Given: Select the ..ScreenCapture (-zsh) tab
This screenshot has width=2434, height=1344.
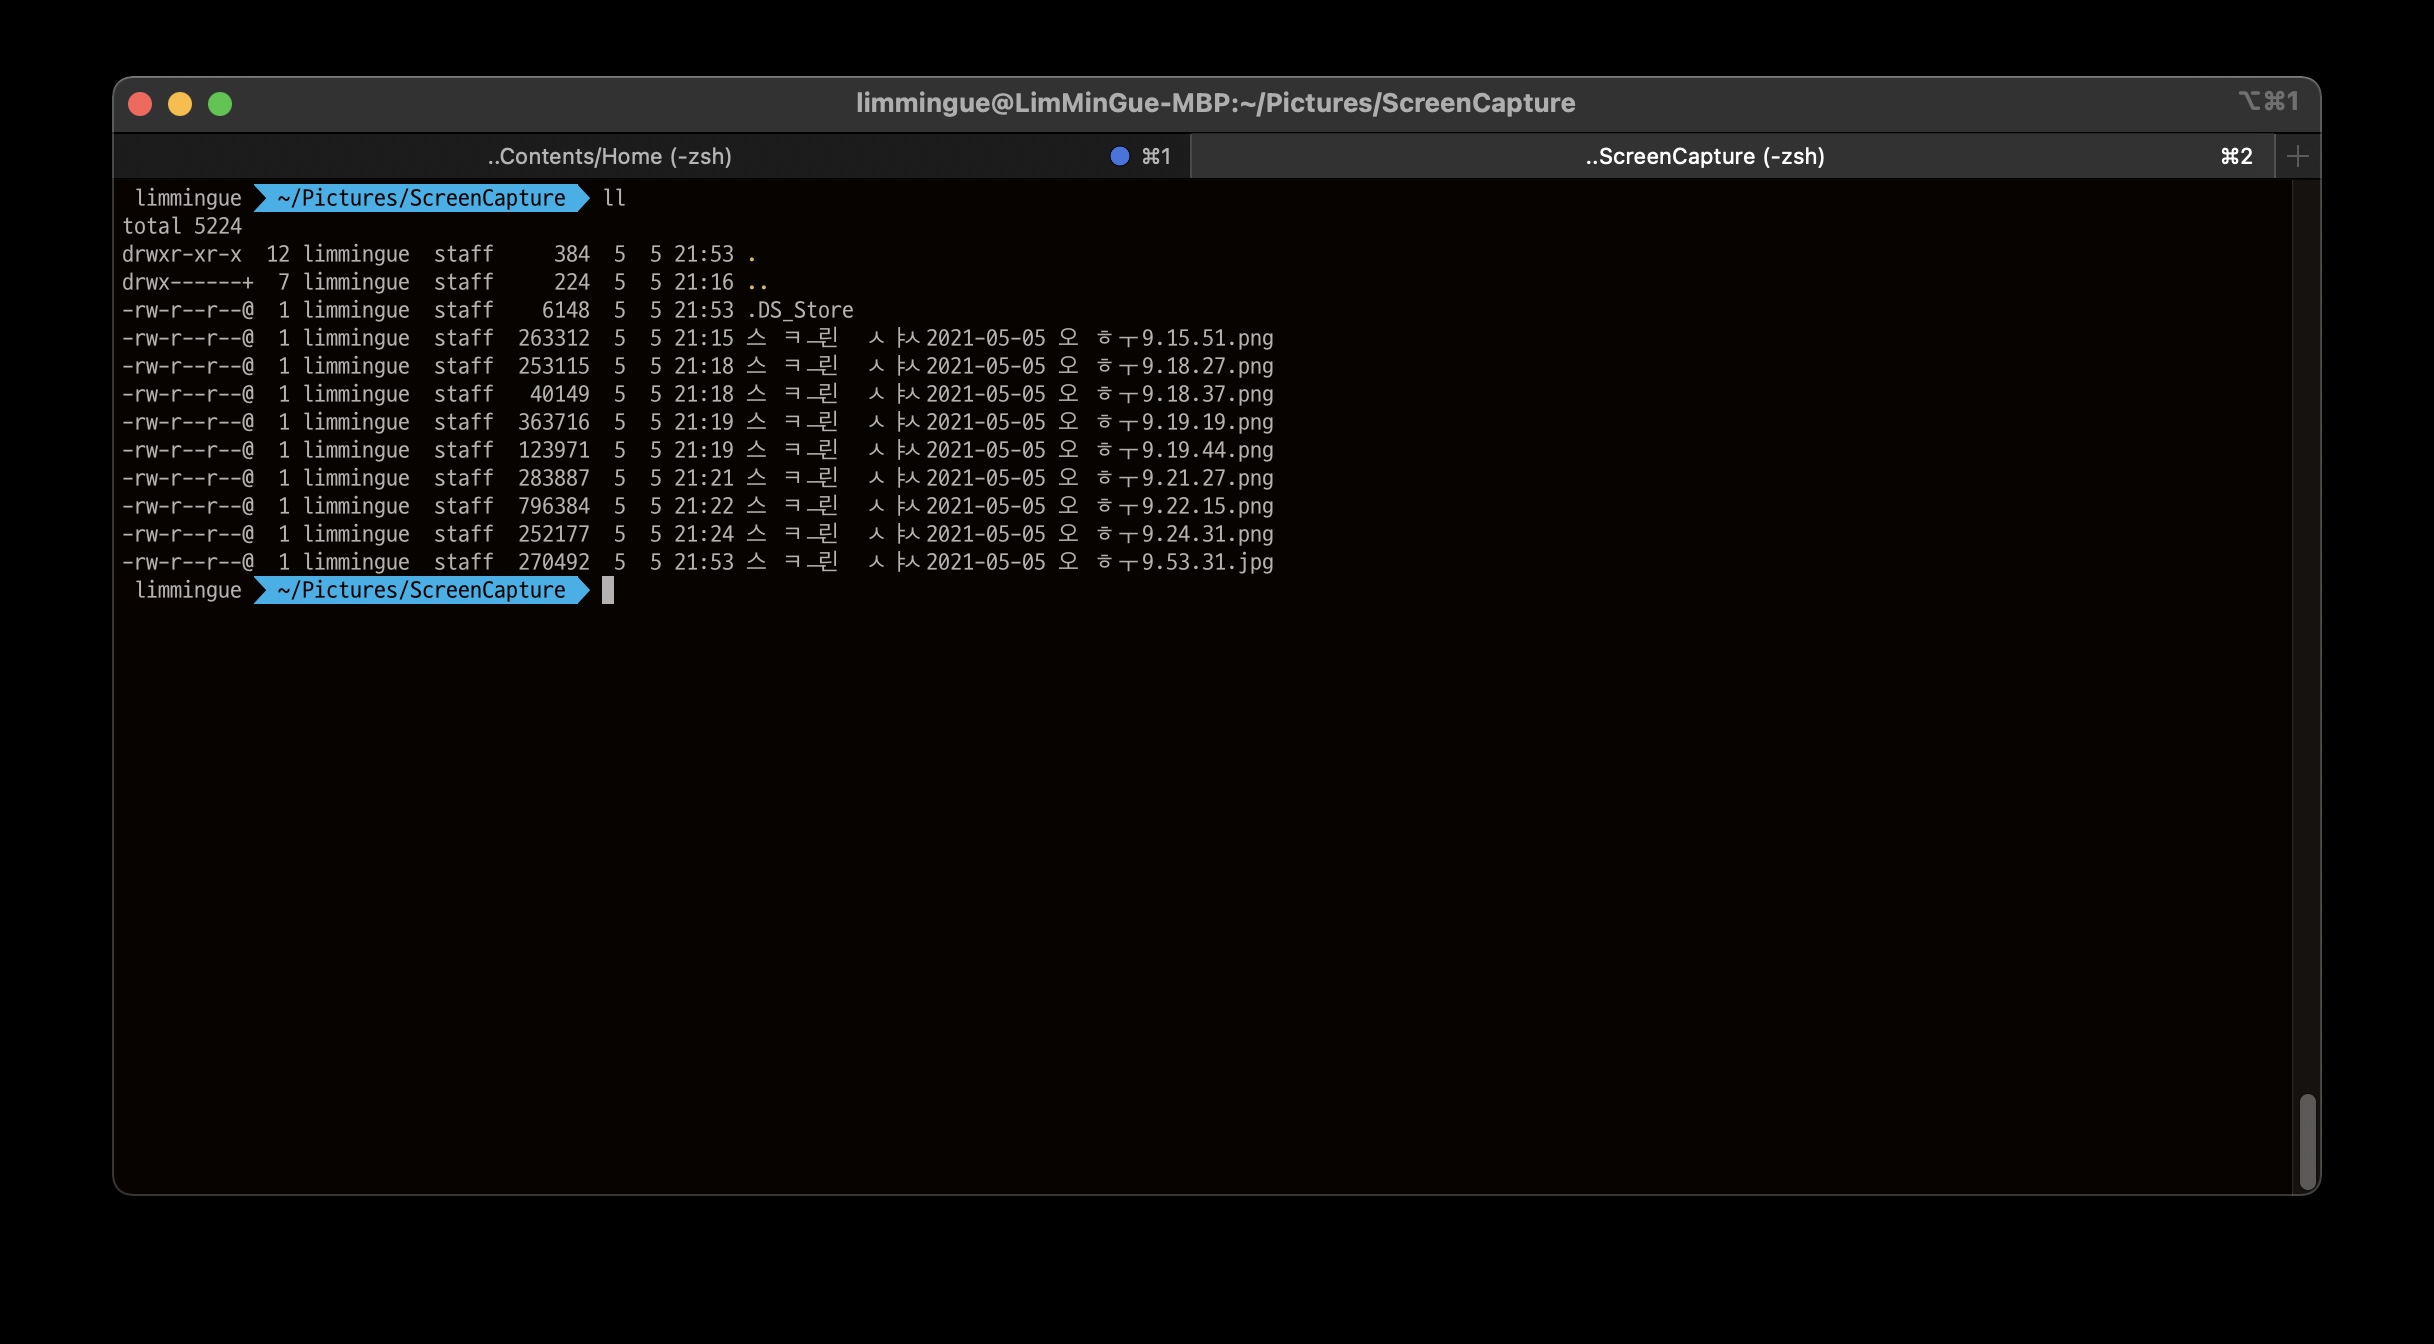Looking at the screenshot, I should click(1704, 156).
